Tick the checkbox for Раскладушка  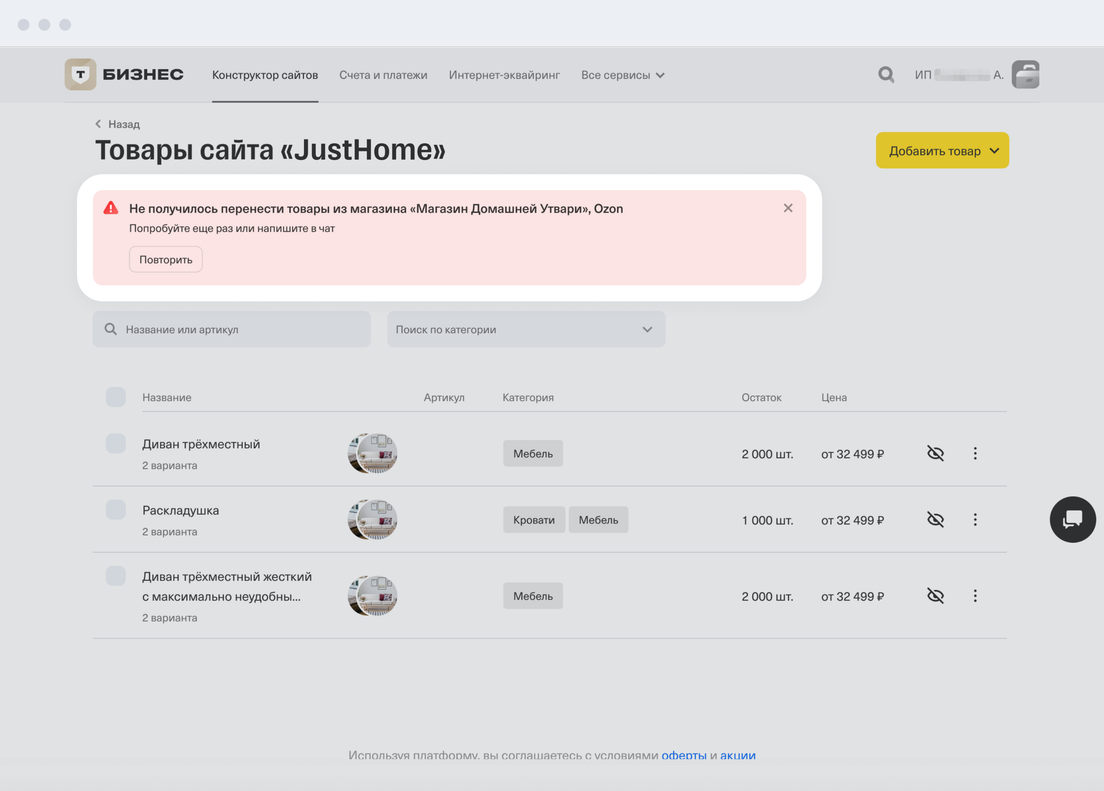pyautogui.click(x=116, y=510)
